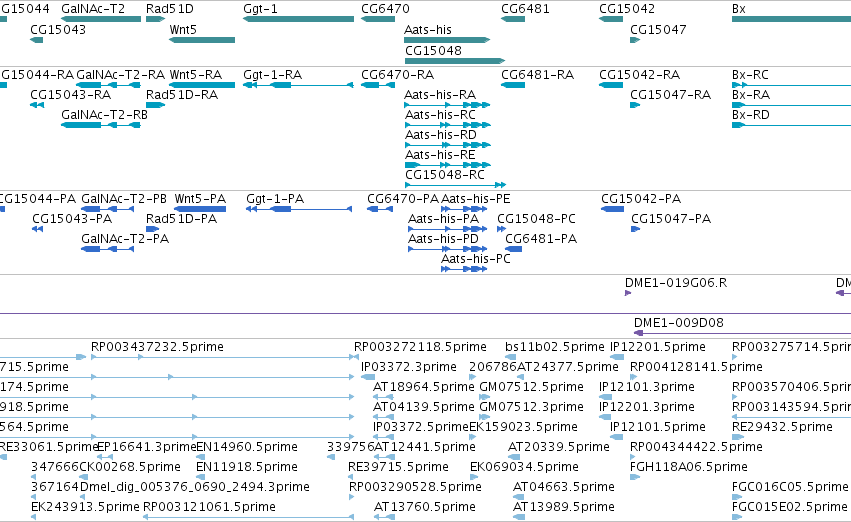Open the Aats-his gene label without suffix
Viewport: 851px width, 522px height.
pyautogui.click(x=428, y=30)
